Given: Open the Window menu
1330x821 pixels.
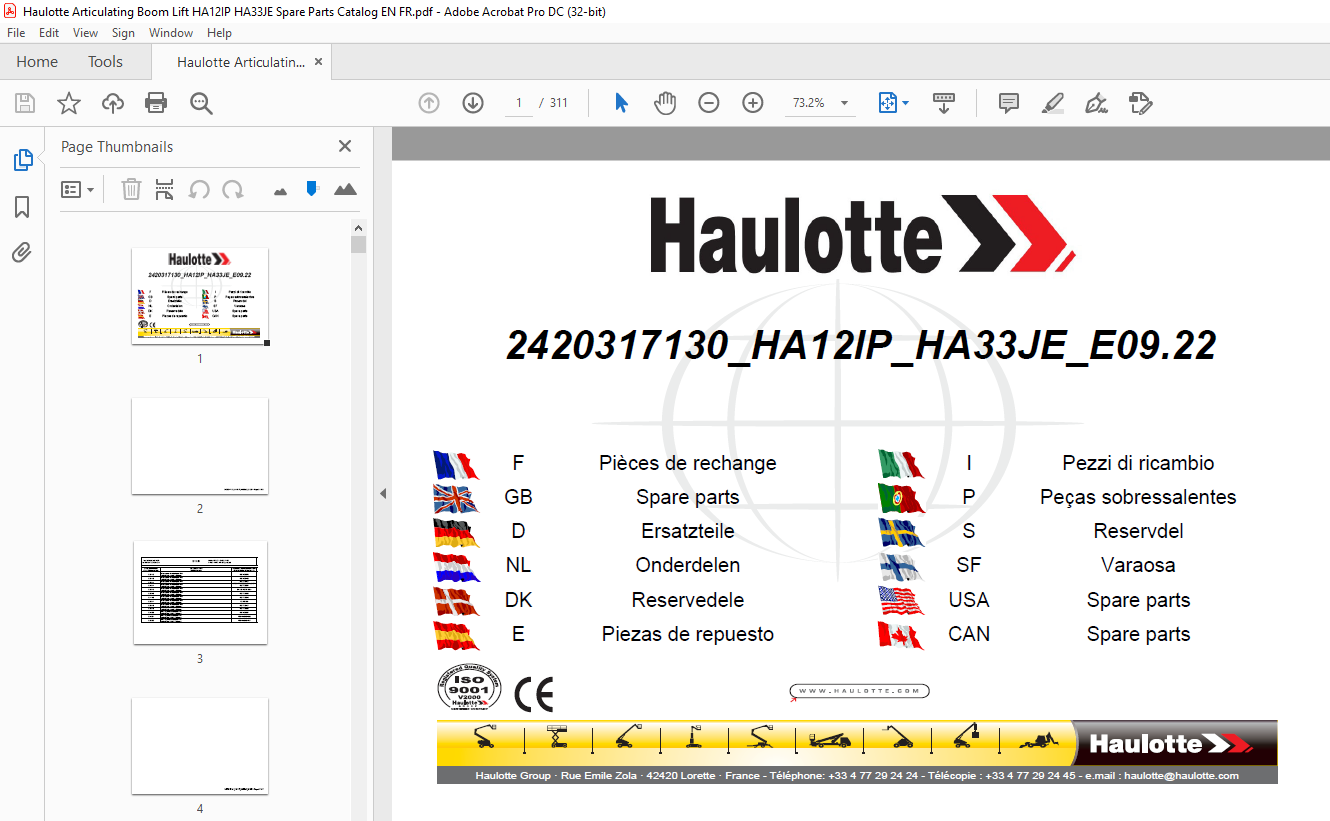Looking at the screenshot, I should (171, 33).
